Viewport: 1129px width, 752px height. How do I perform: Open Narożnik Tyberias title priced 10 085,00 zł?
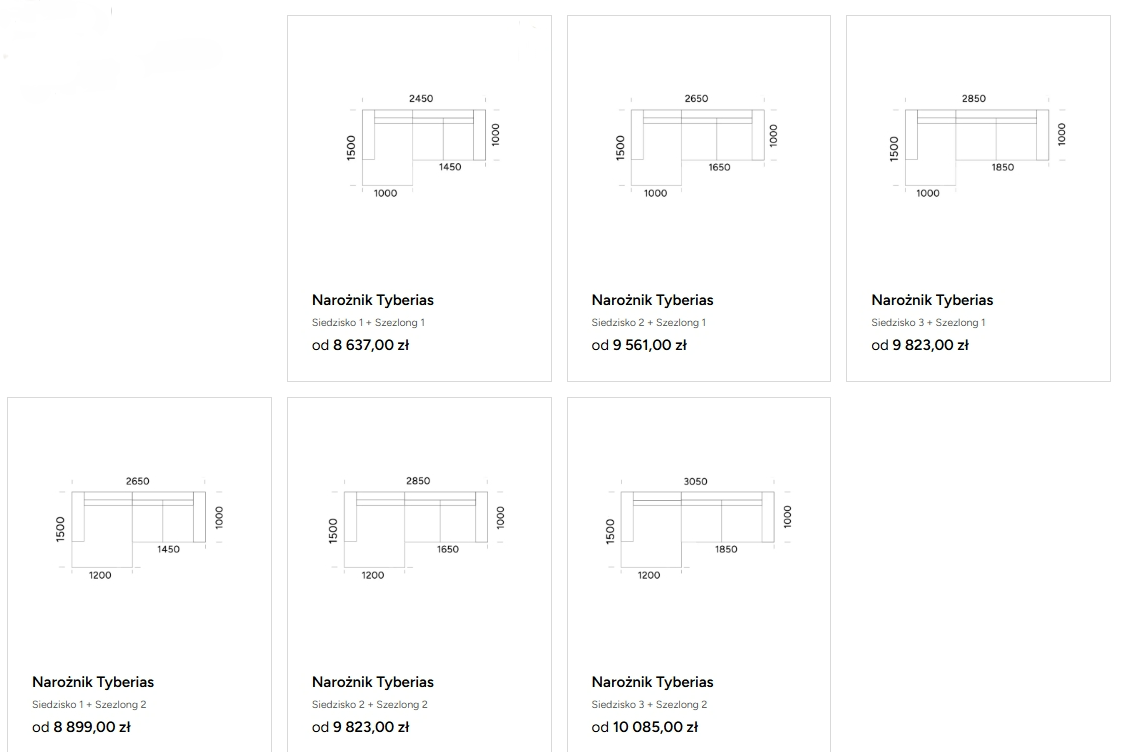(653, 682)
